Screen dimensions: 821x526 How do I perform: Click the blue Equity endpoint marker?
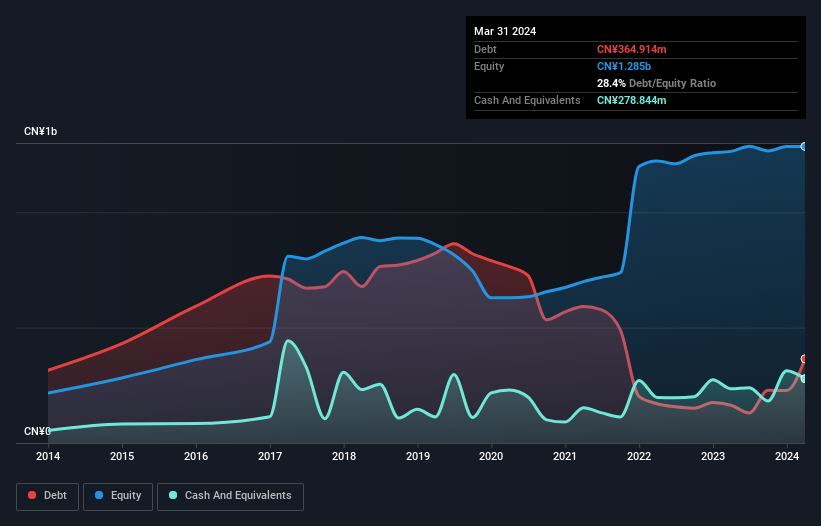click(804, 147)
